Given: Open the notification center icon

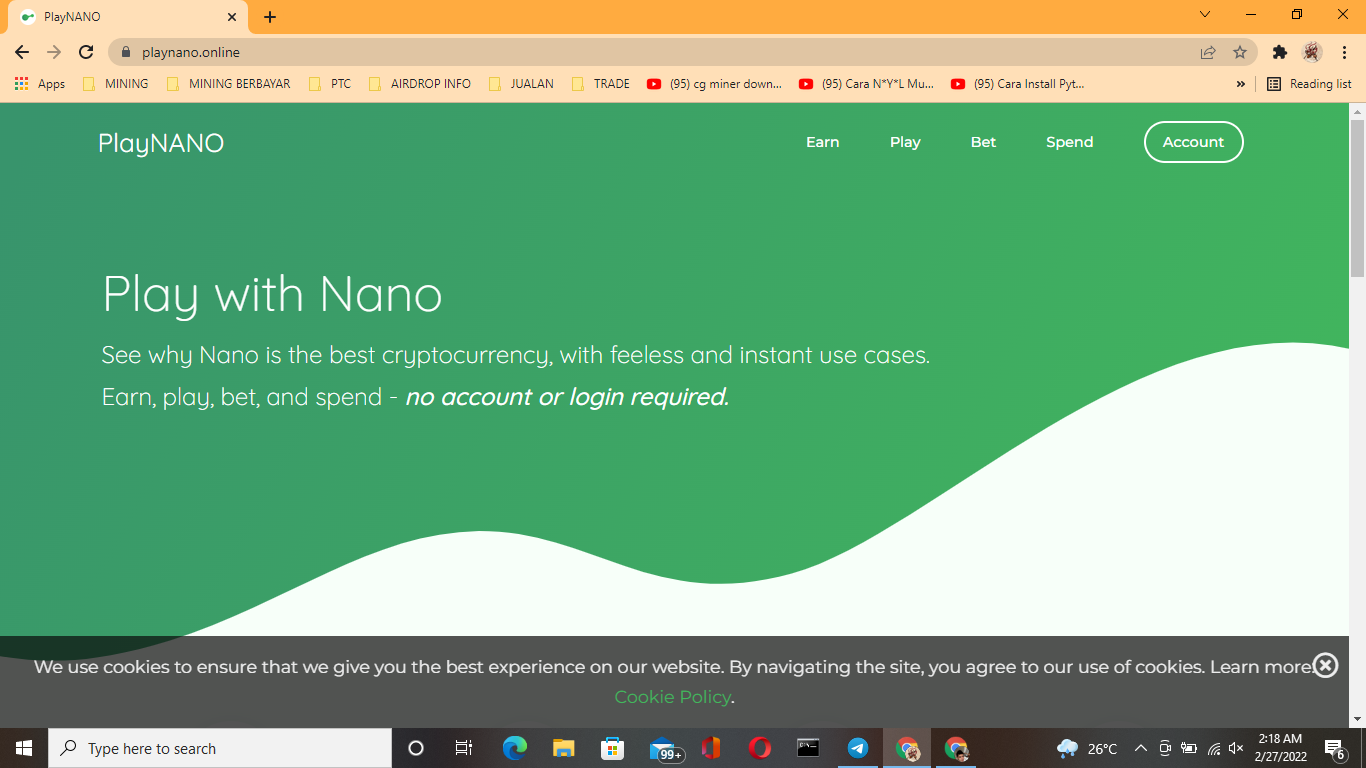Looking at the screenshot, I should pyautogui.click(x=1335, y=749).
